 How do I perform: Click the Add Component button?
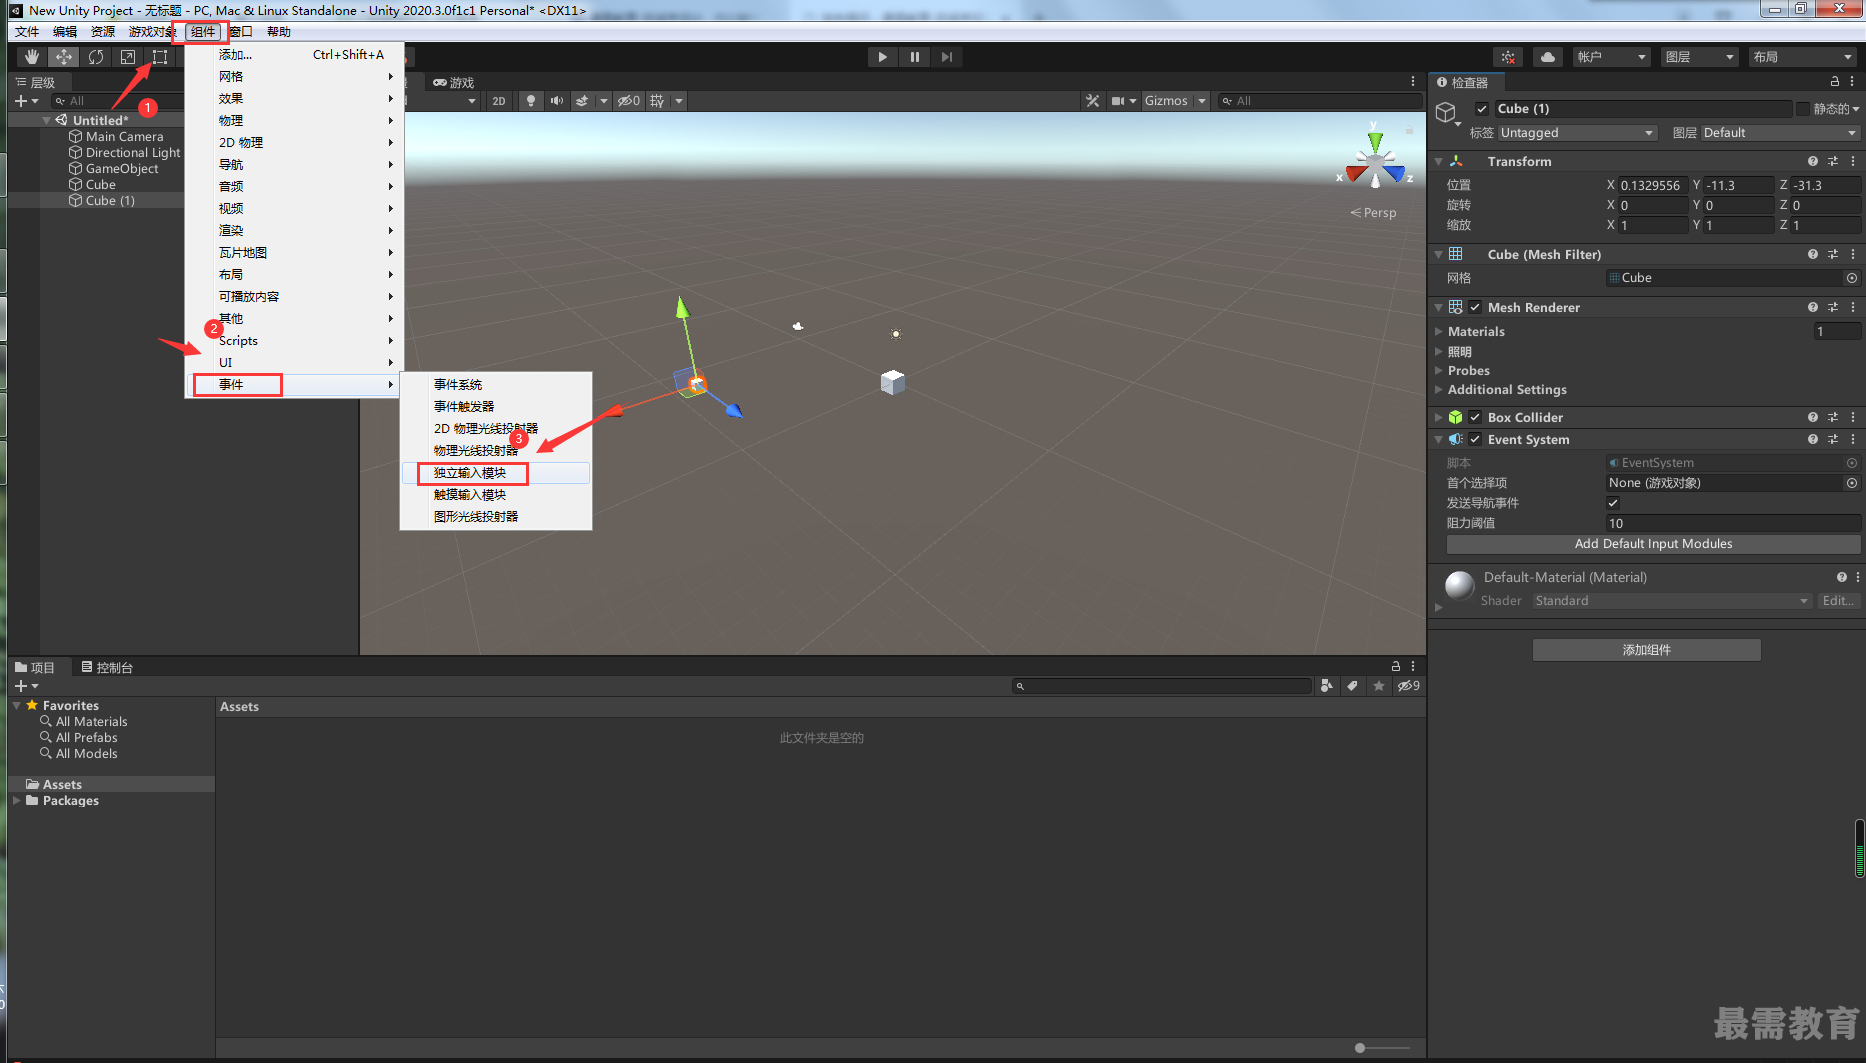[1646, 650]
